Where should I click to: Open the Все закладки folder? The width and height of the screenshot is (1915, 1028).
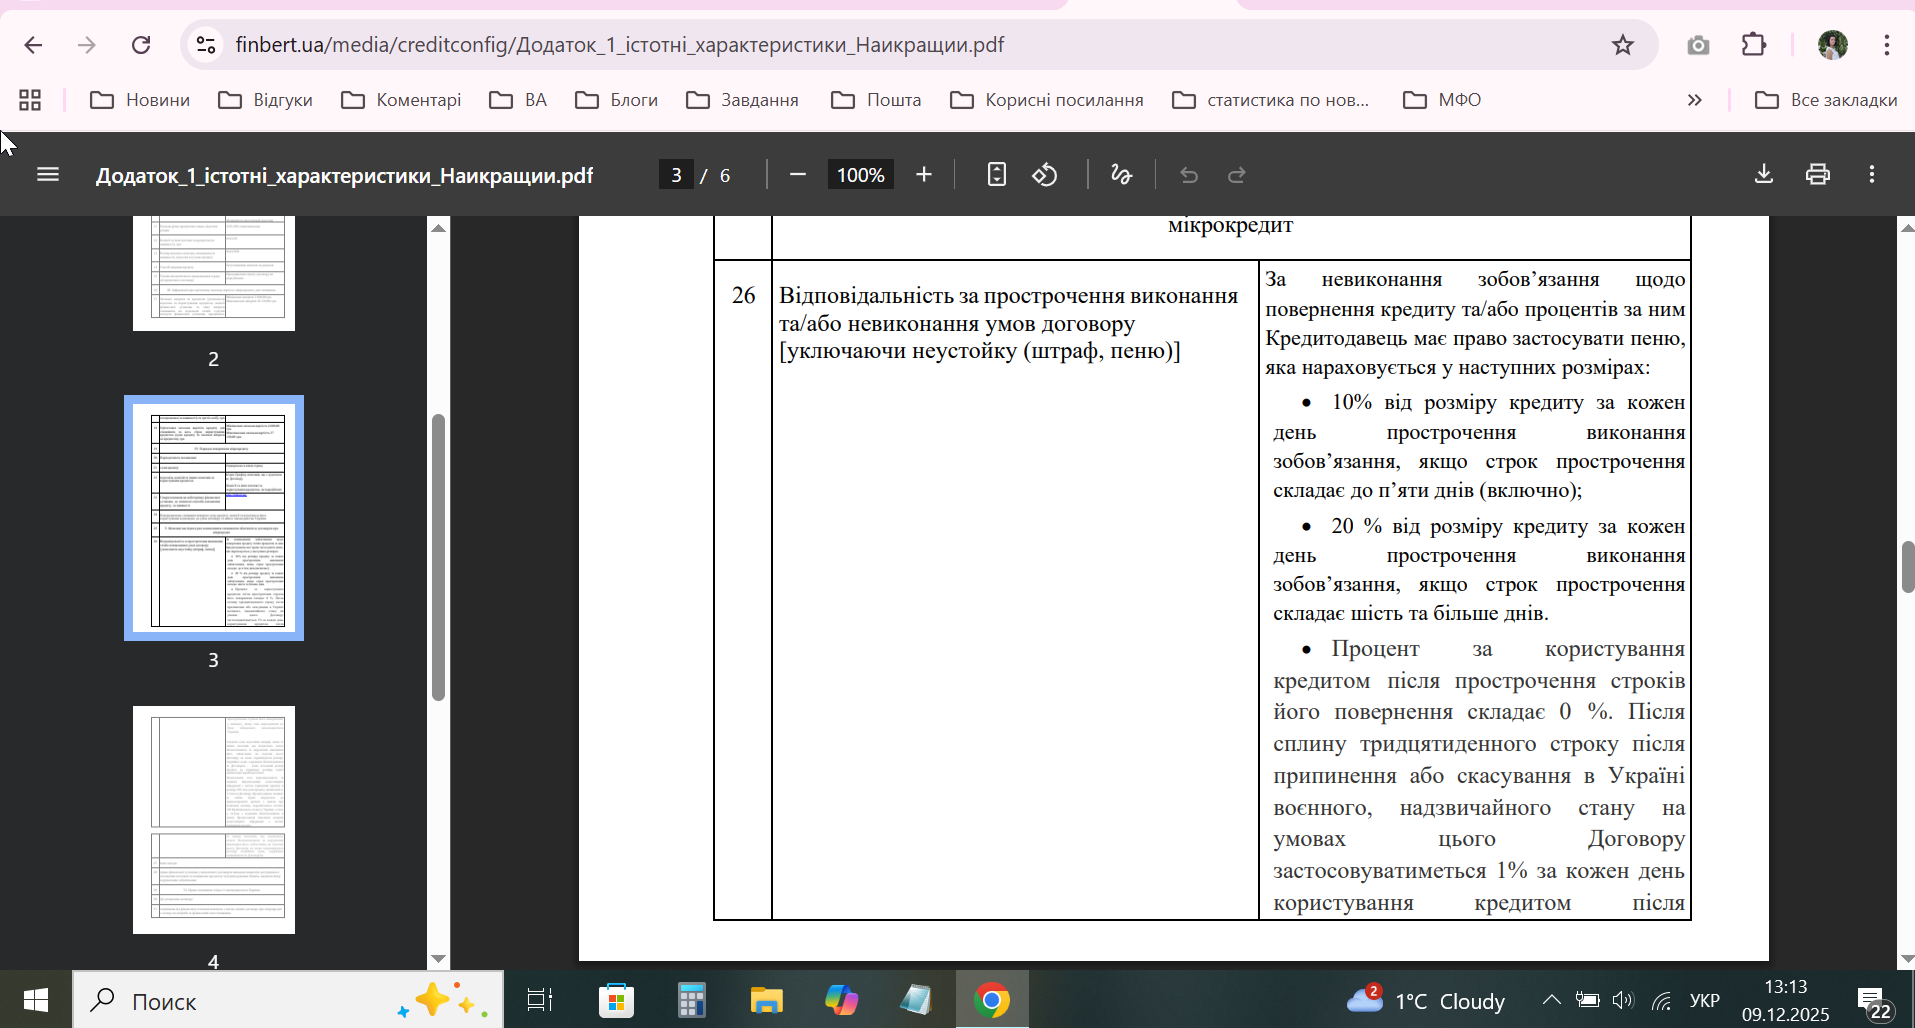[x=1826, y=100]
